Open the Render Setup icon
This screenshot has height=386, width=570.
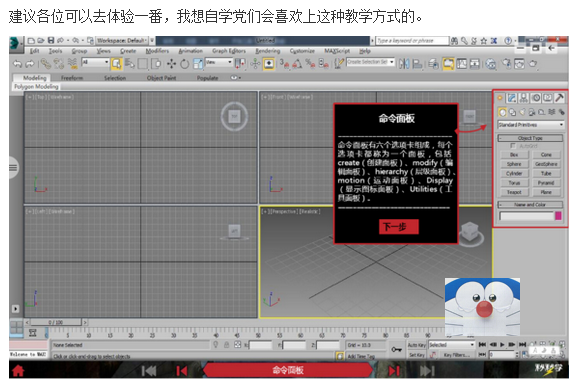pos(506,64)
